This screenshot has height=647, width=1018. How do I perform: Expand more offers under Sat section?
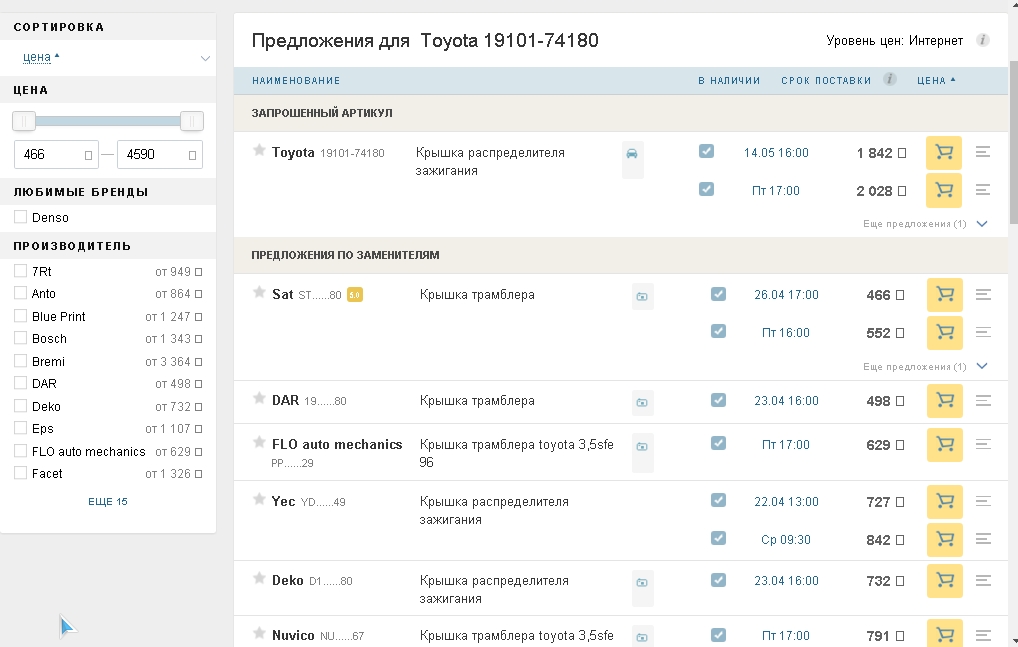point(981,366)
